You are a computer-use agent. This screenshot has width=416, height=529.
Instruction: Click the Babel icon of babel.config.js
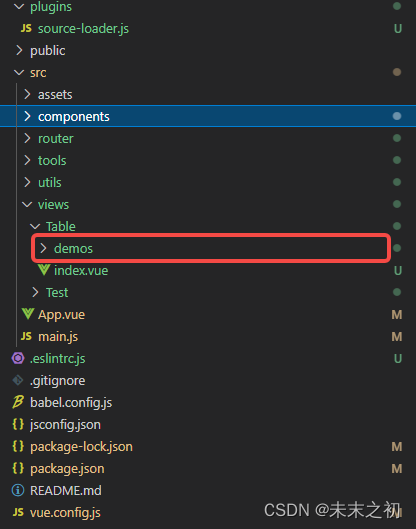tap(18, 402)
